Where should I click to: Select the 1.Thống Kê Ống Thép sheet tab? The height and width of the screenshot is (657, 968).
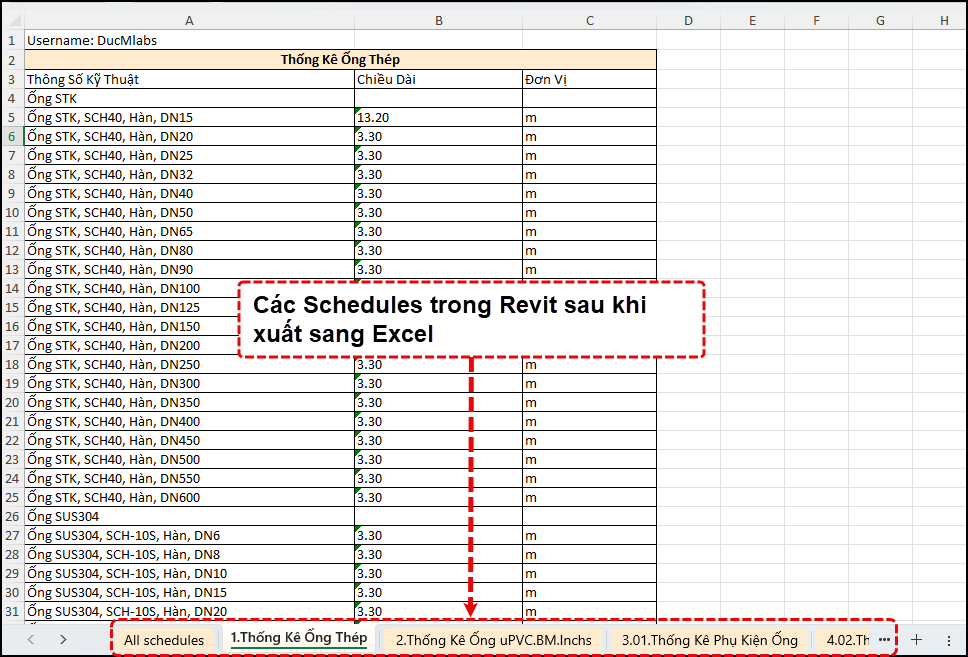pos(299,638)
